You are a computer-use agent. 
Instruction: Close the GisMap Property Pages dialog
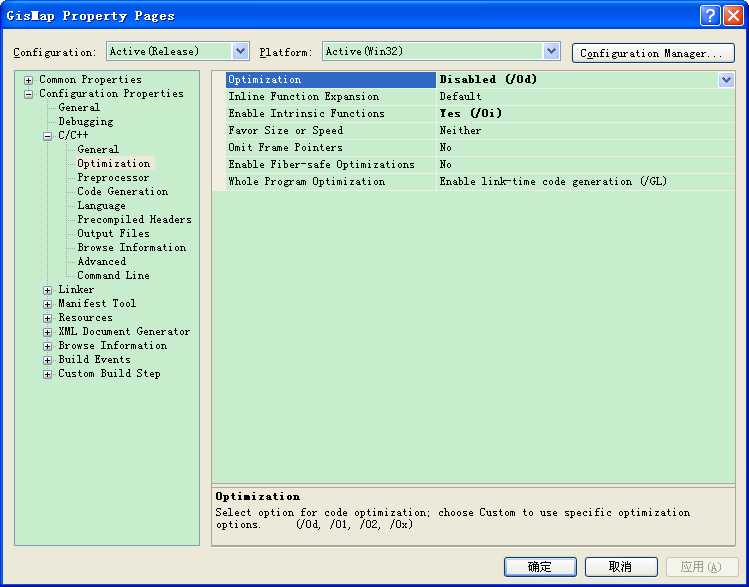(733, 16)
